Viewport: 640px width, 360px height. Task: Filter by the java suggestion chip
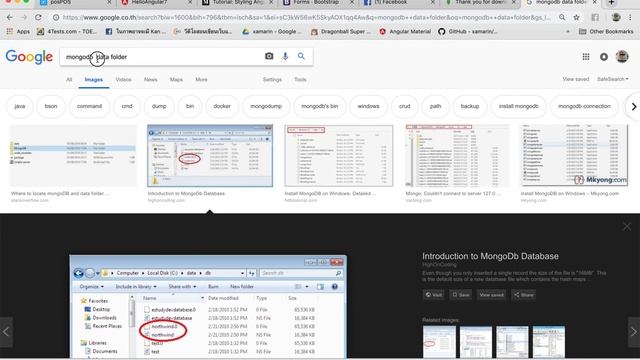(20, 106)
